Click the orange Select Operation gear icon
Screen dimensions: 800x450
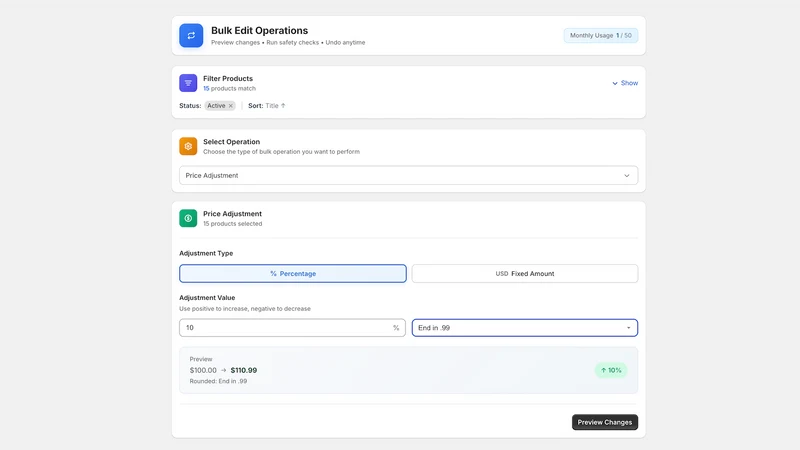pyautogui.click(x=188, y=146)
